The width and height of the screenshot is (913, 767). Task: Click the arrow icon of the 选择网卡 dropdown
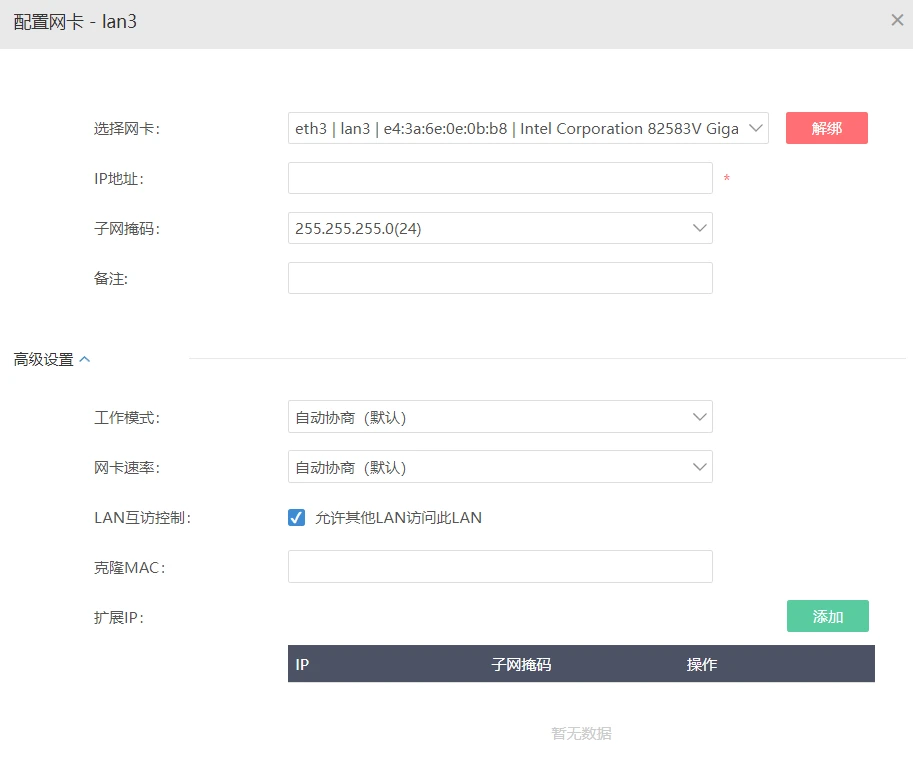pos(755,128)
